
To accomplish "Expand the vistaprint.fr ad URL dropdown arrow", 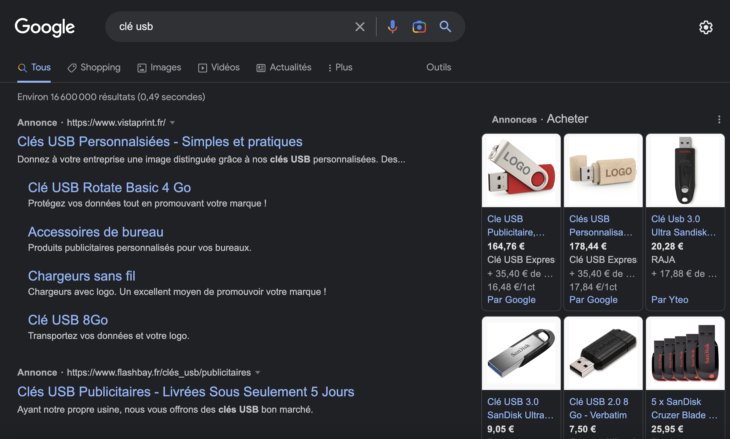I will coord(173,123).
